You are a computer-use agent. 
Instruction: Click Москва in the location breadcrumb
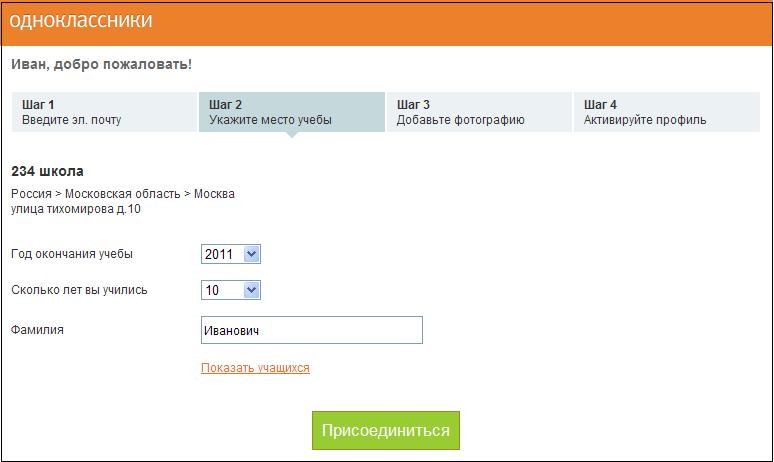coord(214,194)
